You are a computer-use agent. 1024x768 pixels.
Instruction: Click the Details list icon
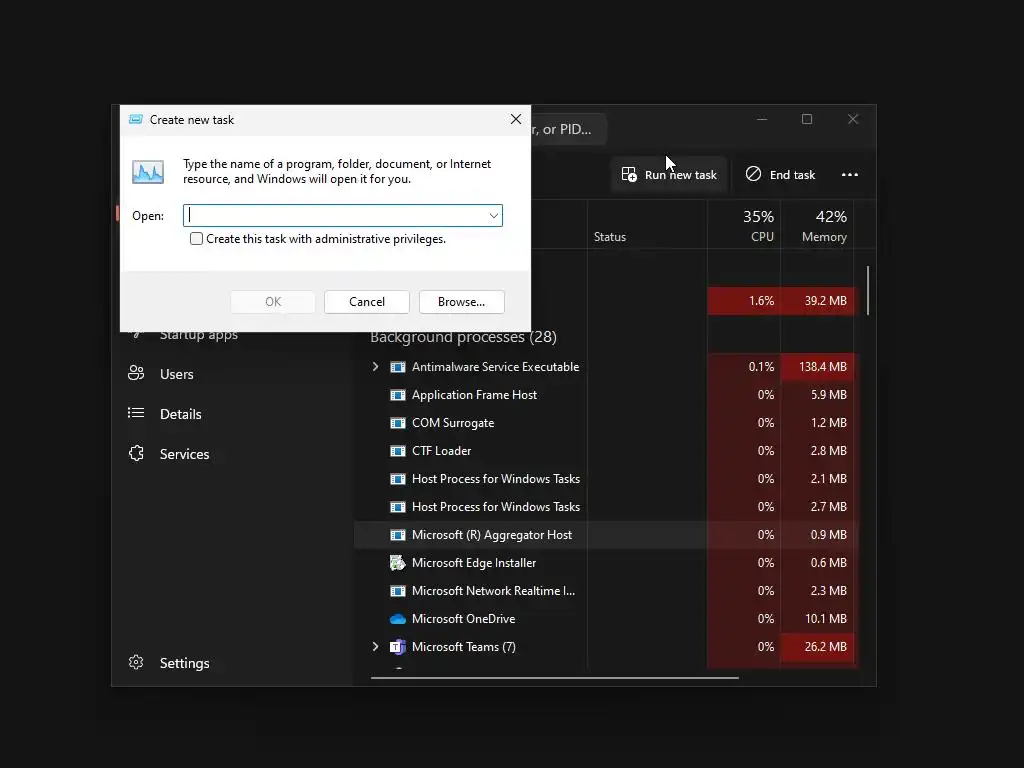[136, 413]
